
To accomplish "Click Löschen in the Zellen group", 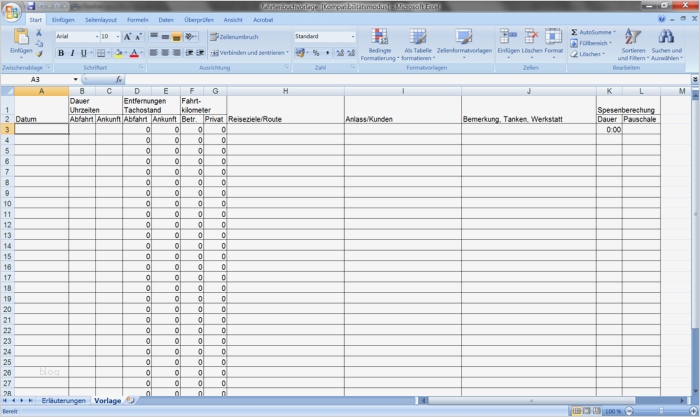I will point(532,44).
